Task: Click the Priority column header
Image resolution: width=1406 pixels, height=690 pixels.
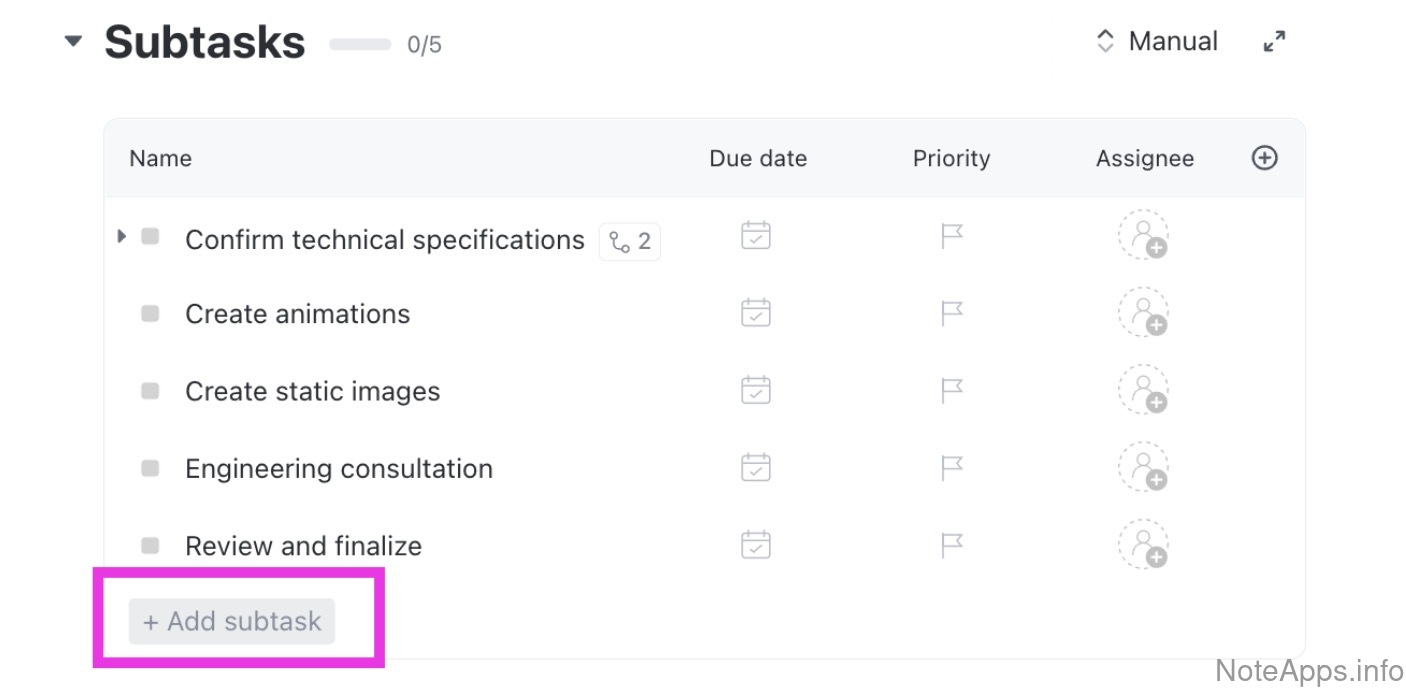Action: (x=951, y=158)
